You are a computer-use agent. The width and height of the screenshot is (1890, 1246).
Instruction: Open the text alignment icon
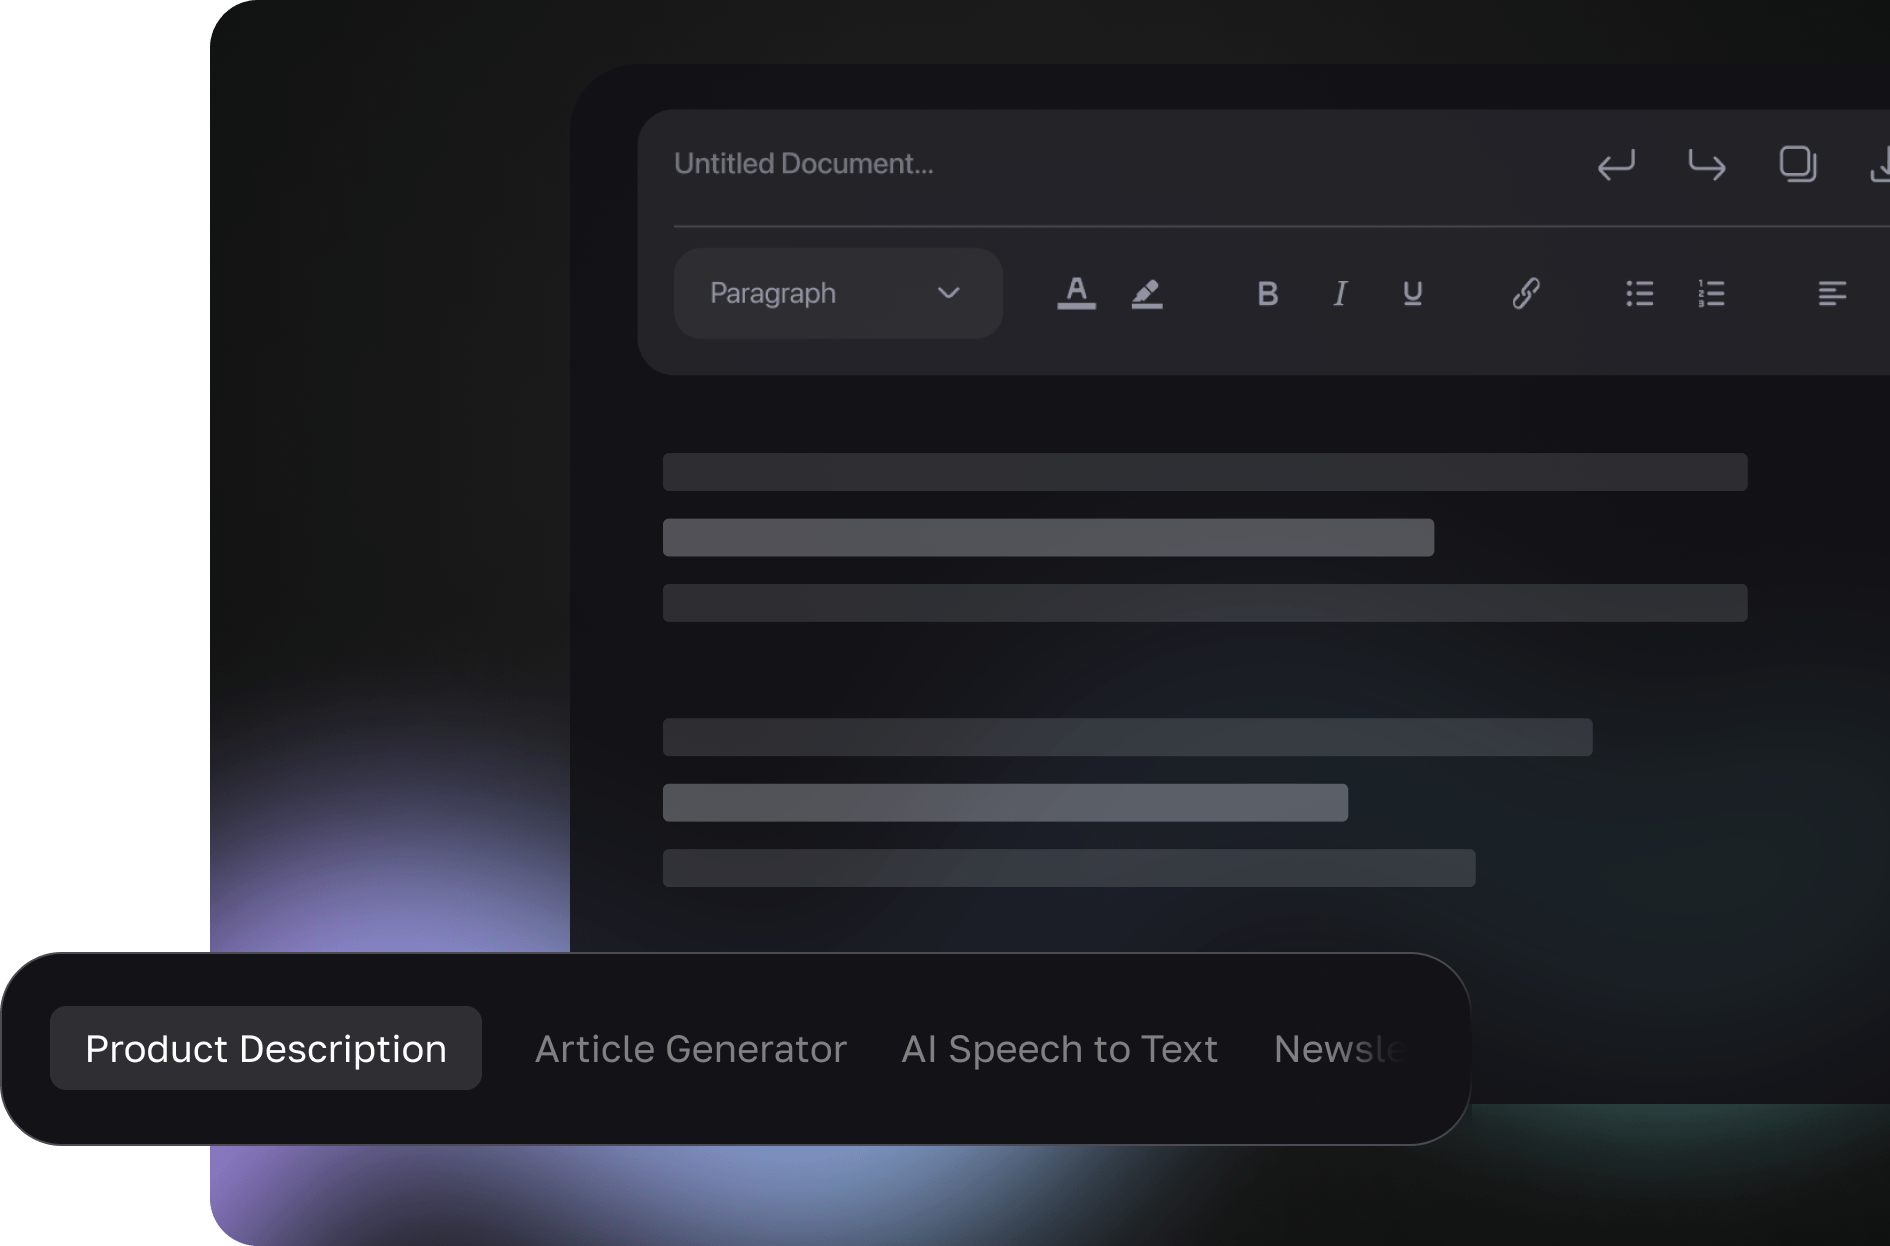click(1833, 293)
